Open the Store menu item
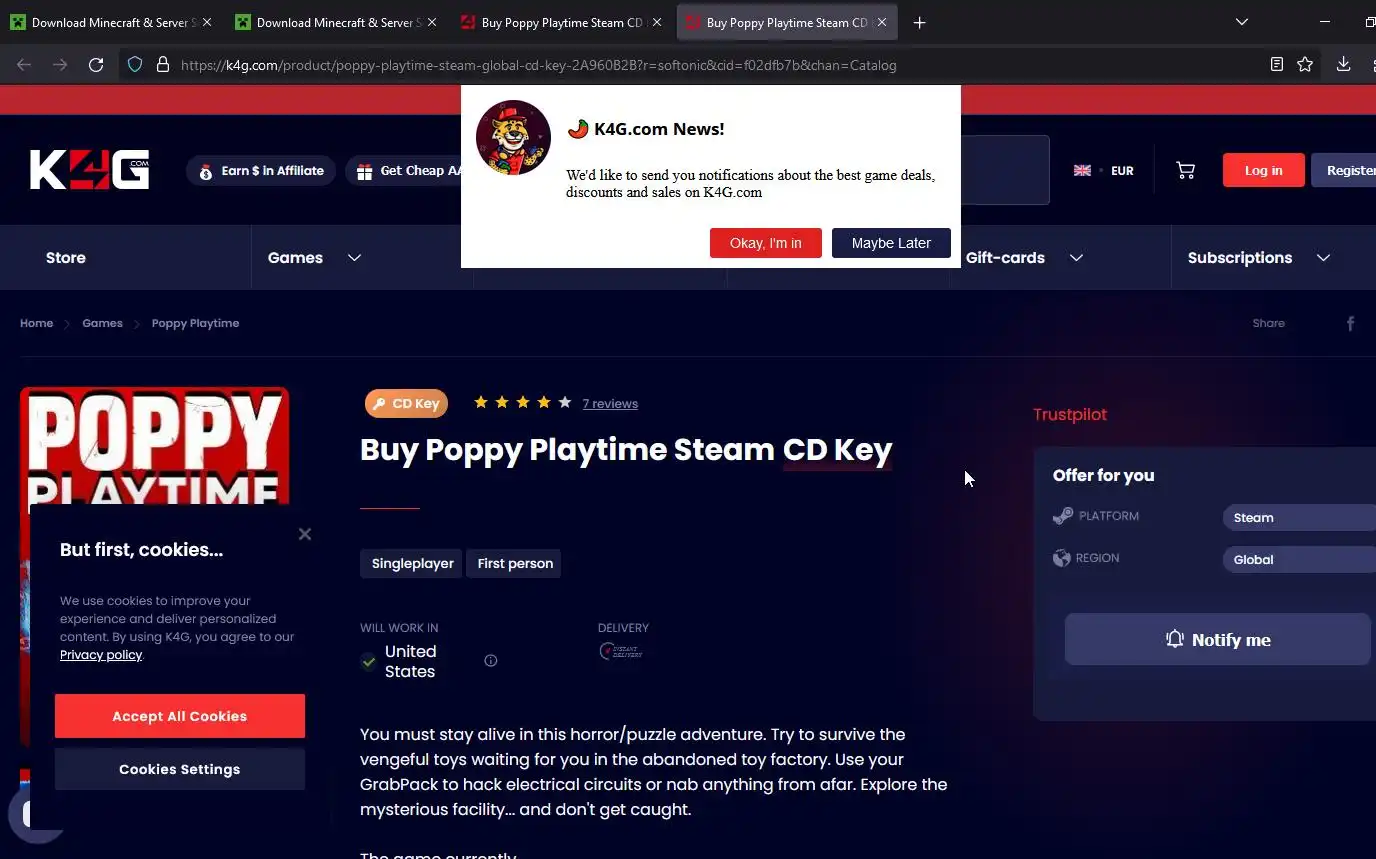The image size is (1376, 859). 66,257
